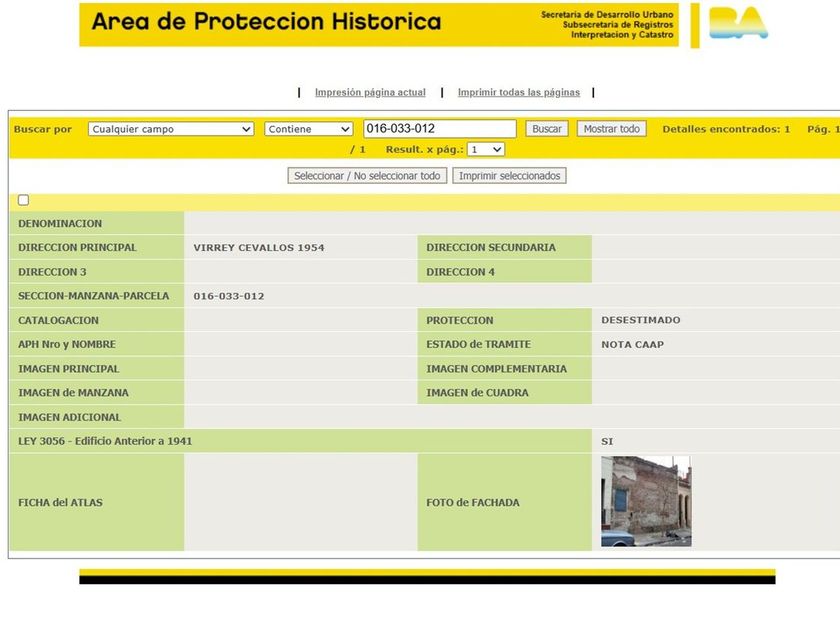Expand the 'Contiene' condition dropdown
This screenshot has width=840, height=630.
click(x=309, y=129)
